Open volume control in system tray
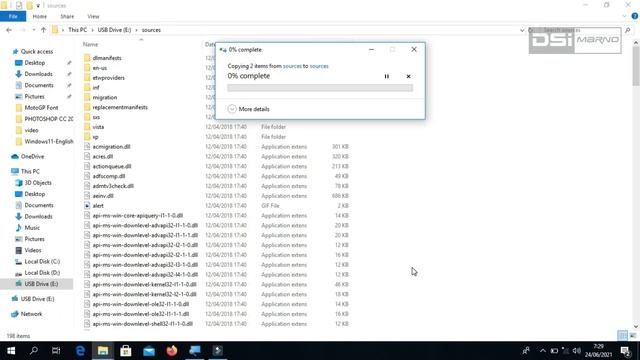 coord(577,351)
